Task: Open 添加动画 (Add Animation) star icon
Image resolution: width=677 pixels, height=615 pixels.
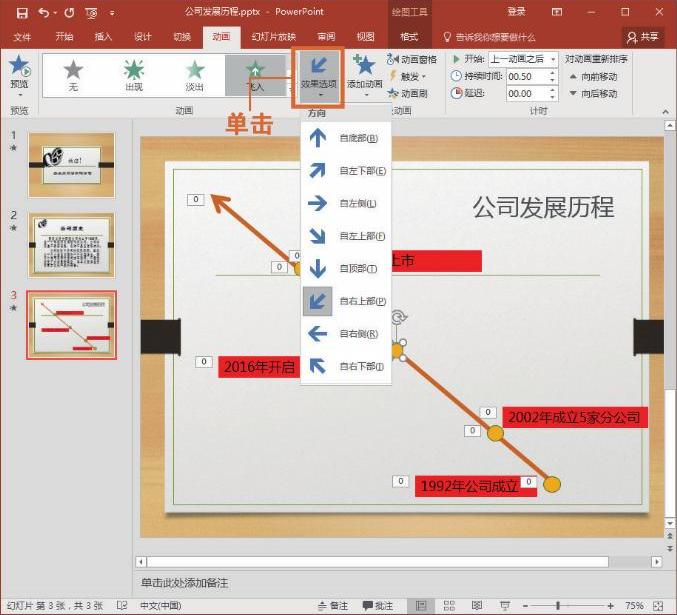Action: pyautogui.click(x=364, y=66)
